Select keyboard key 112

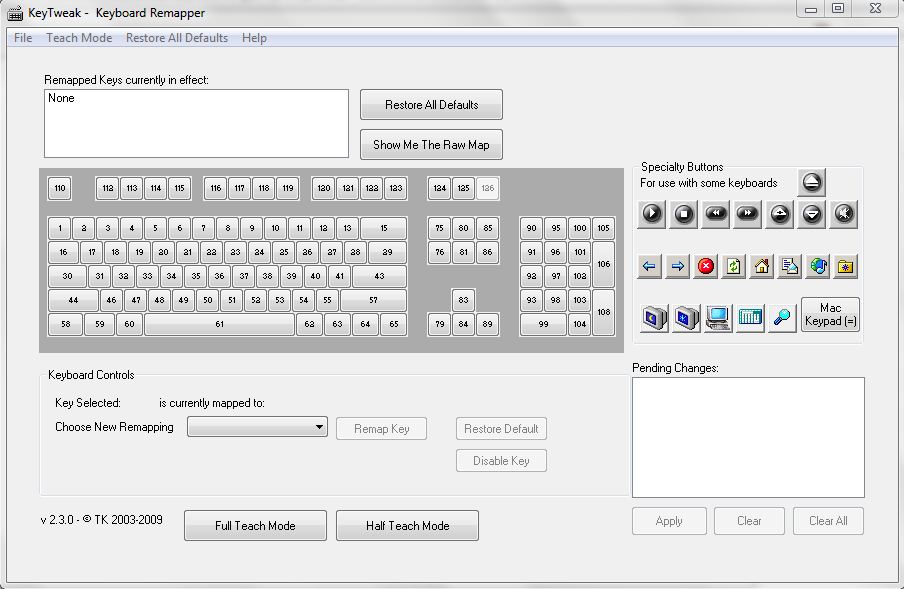[x=108, y=188]
